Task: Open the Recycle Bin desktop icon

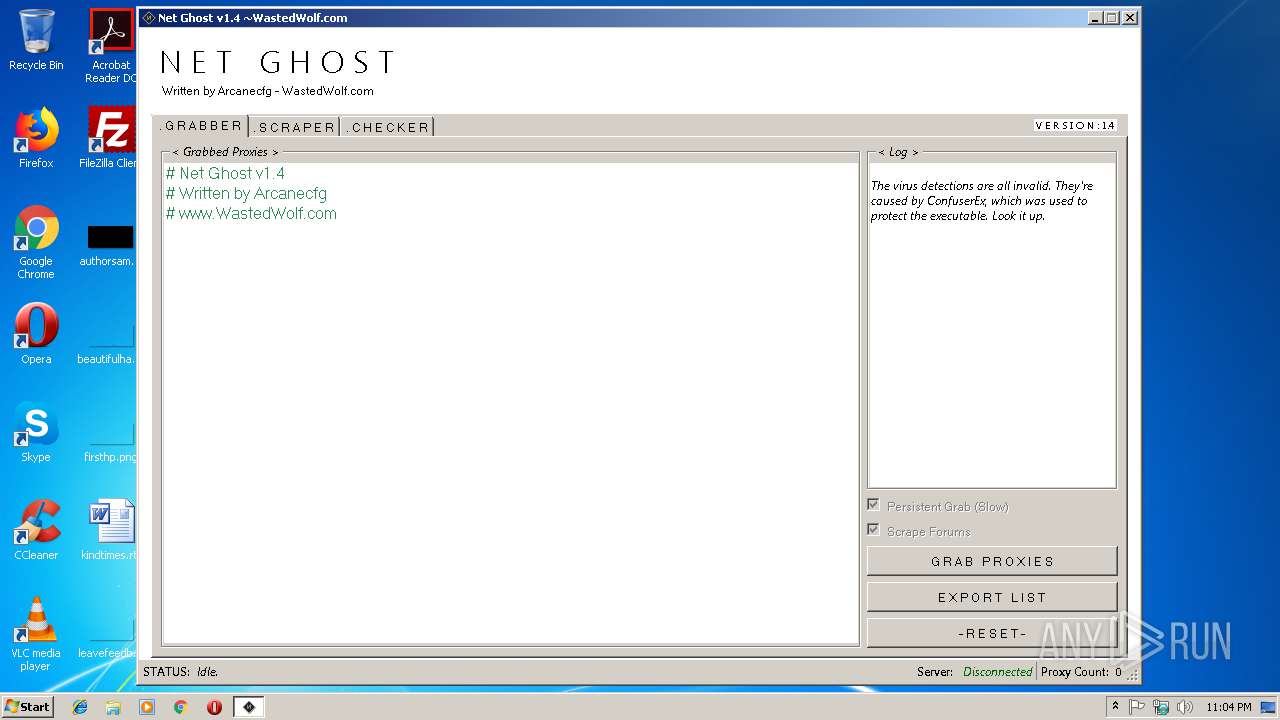Action: (36, 40)
